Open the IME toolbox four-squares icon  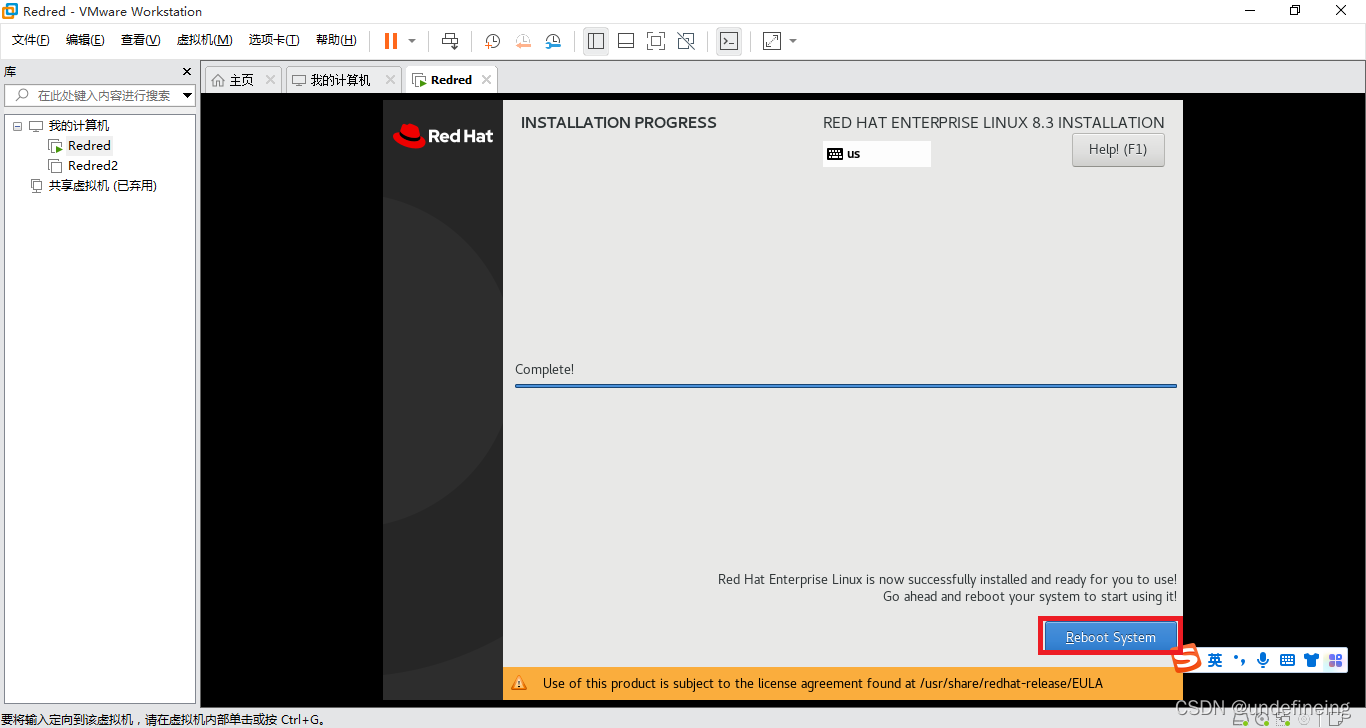point(1335,660)
